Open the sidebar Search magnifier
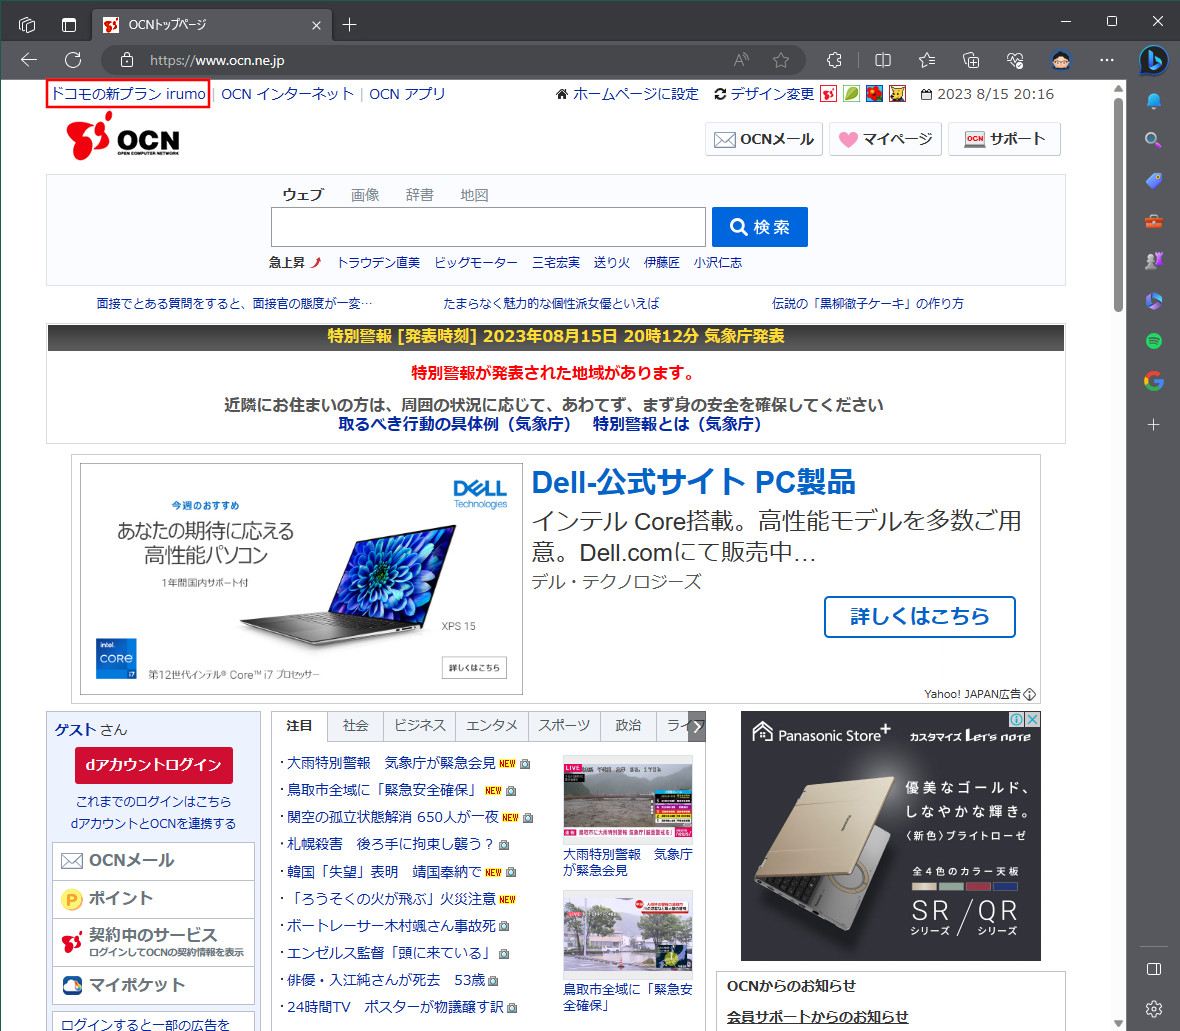 (1153, 140)
